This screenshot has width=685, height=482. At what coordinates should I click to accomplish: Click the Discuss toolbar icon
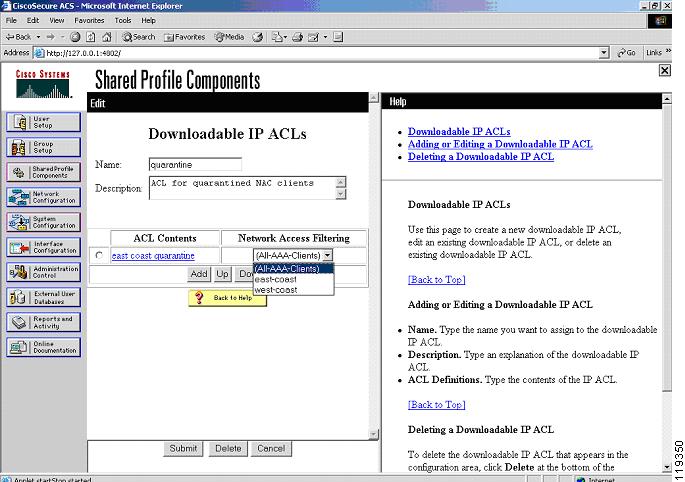[338, 37]
